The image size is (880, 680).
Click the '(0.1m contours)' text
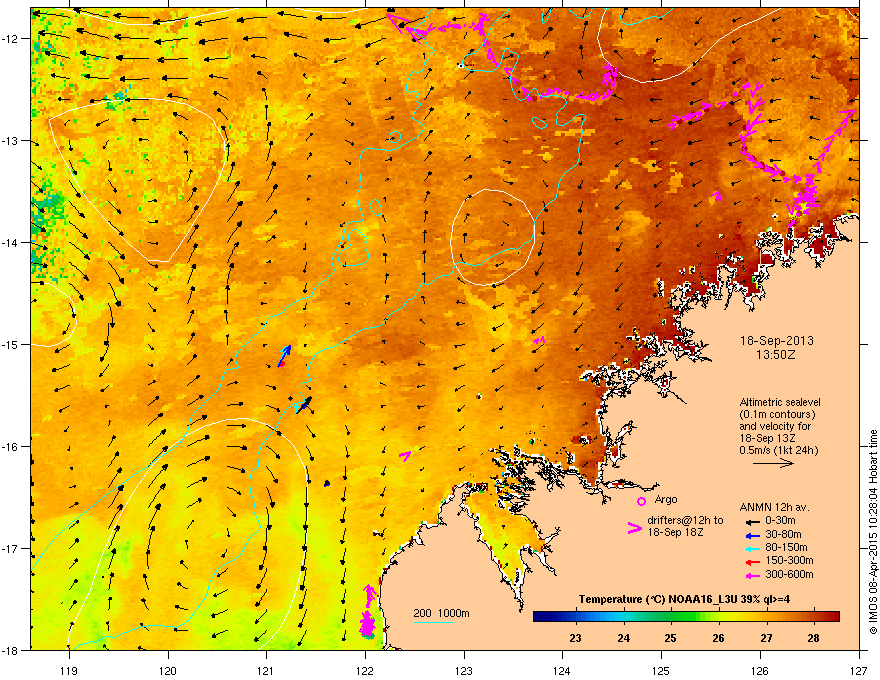(777, 415)
